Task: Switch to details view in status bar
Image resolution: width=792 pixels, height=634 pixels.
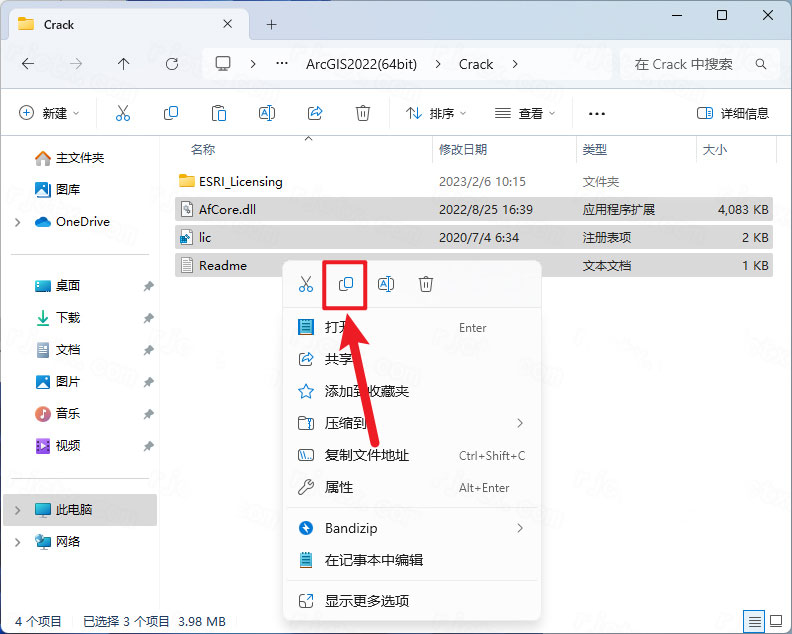Action: (x=754, y=621)
